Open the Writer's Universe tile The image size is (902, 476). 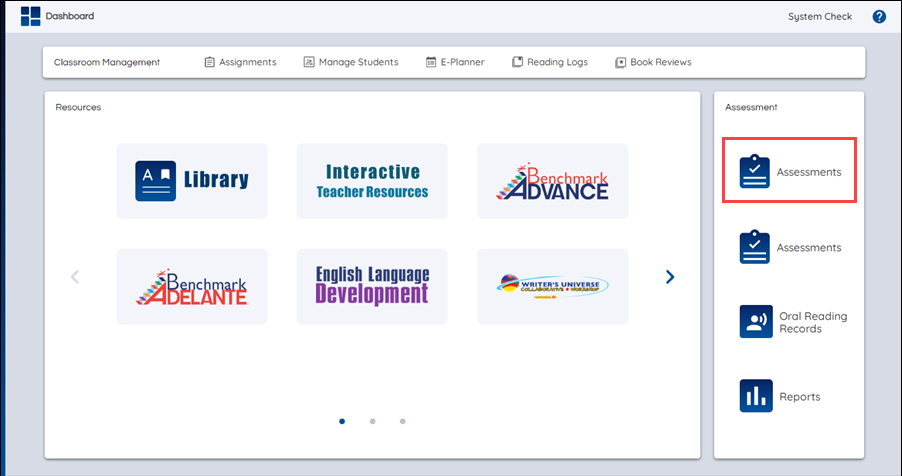[553, 287]
